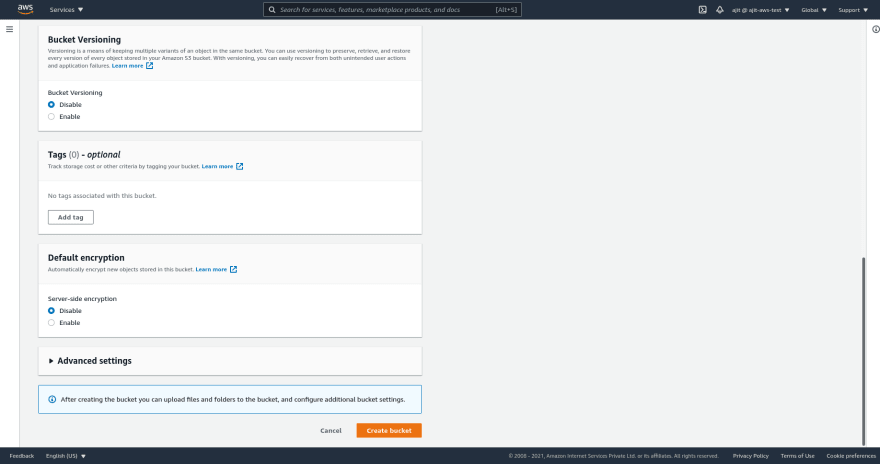Click the AWS logo home icon
The height and width of the screenshot is (464, 880).
25,9
